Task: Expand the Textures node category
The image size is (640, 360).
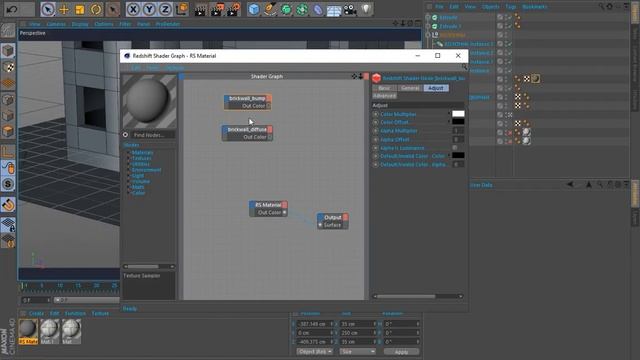Action: point(142,158)
